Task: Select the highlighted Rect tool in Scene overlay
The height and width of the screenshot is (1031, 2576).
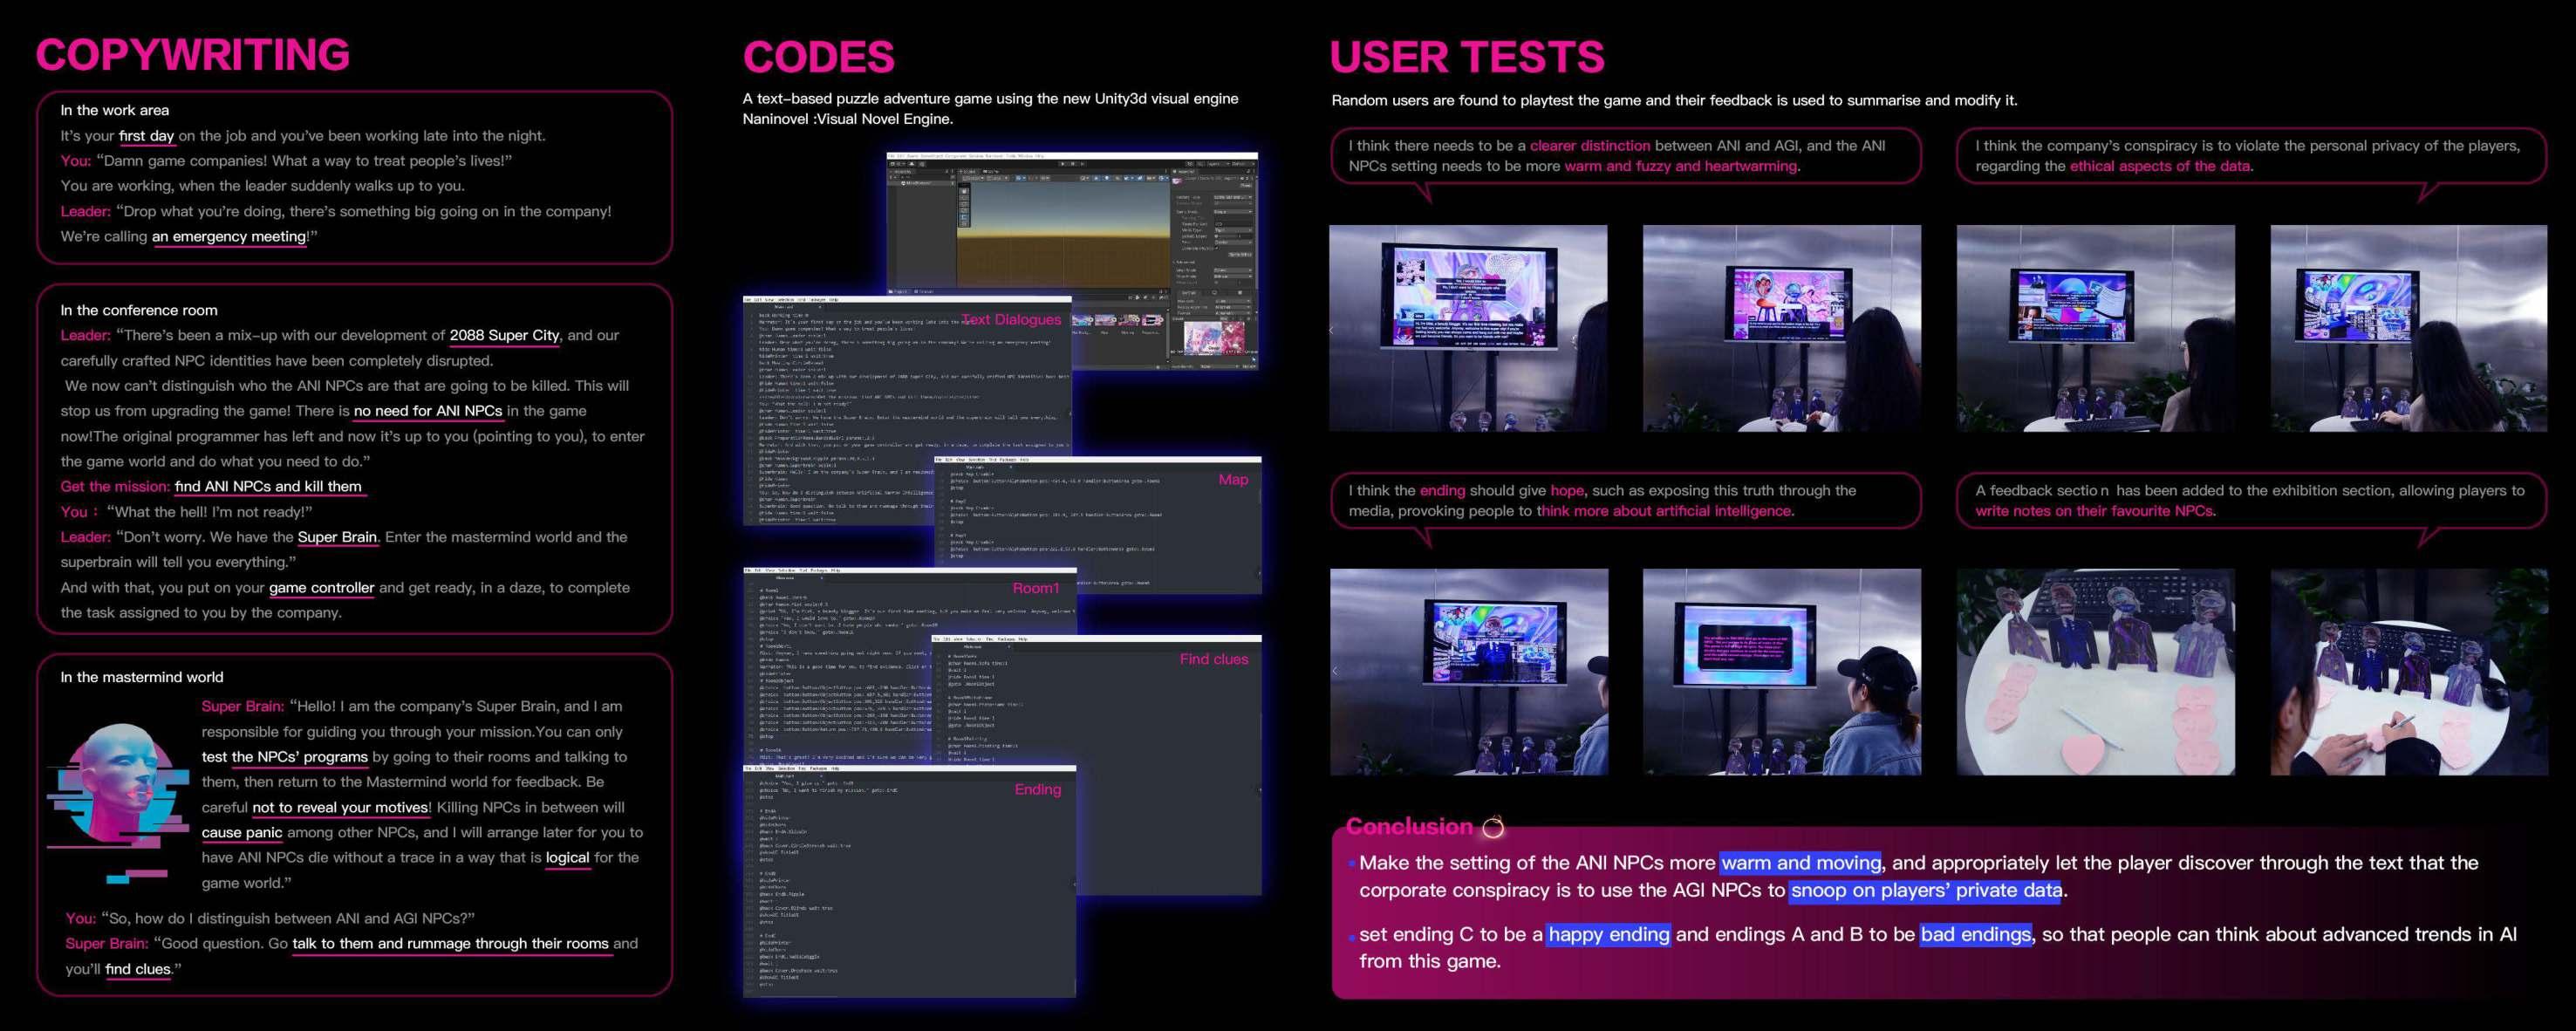Action: 965,217
